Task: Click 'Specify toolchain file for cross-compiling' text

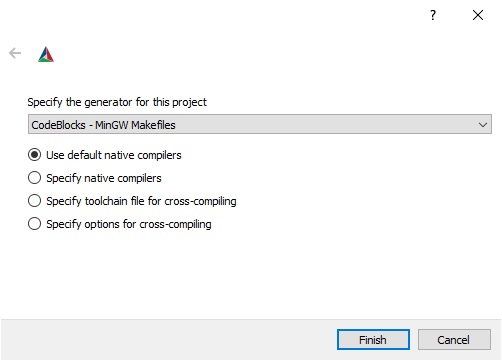Action: (x=141, y=201)
